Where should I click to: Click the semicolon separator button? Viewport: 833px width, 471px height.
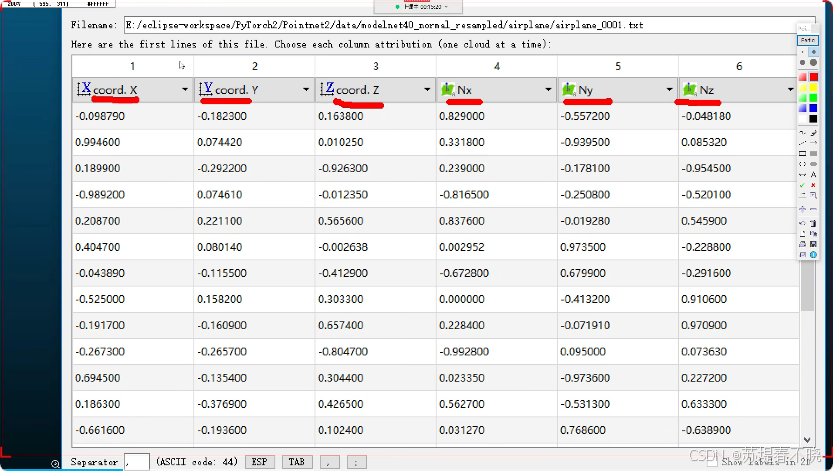point(356,462)
